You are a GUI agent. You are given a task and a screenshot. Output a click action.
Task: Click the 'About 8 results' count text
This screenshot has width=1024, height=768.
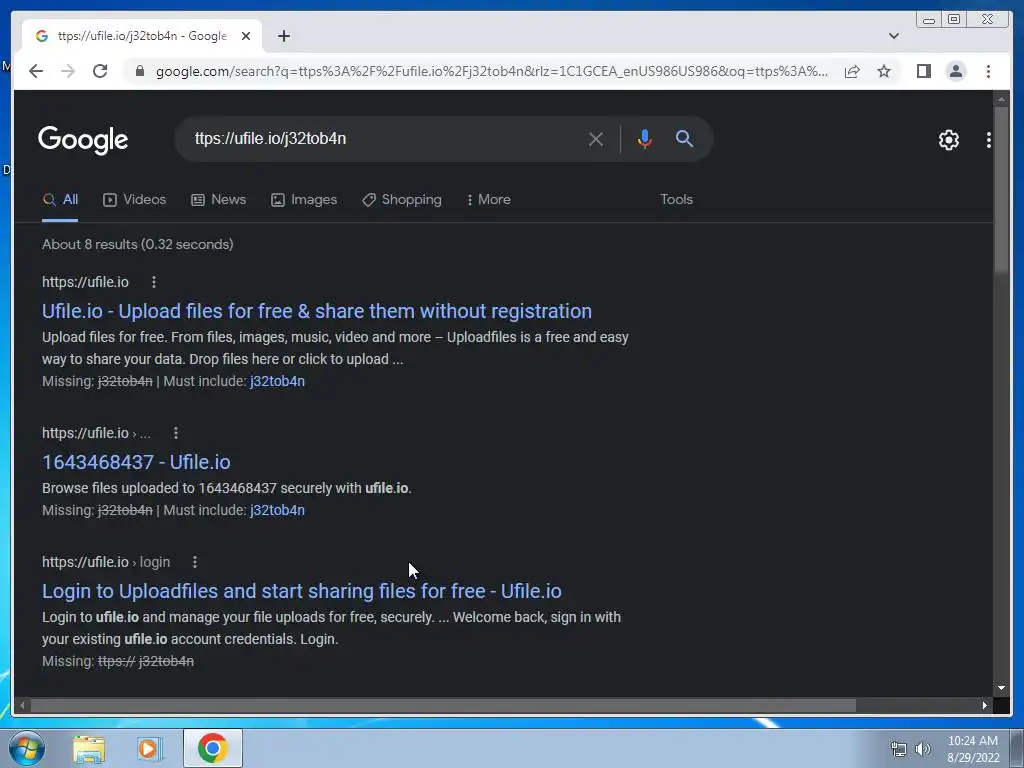coord(137,244)
